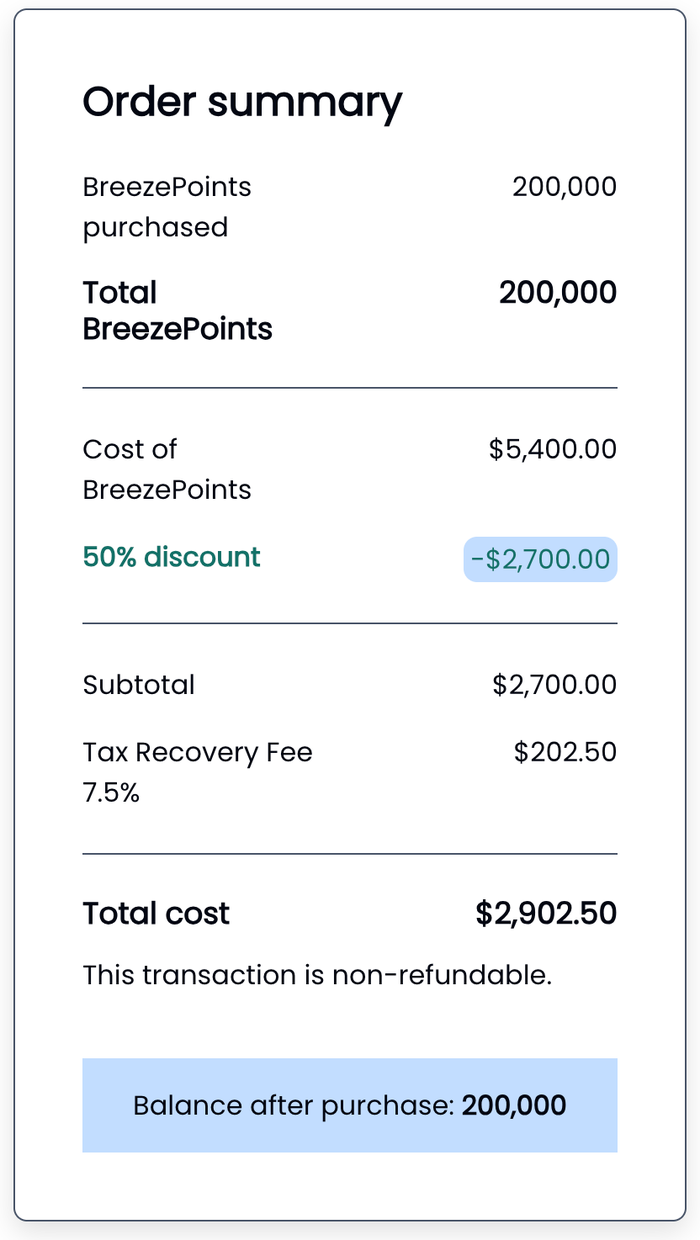Click the Tax Recovery Fee 7.5% label

point(197,772)
